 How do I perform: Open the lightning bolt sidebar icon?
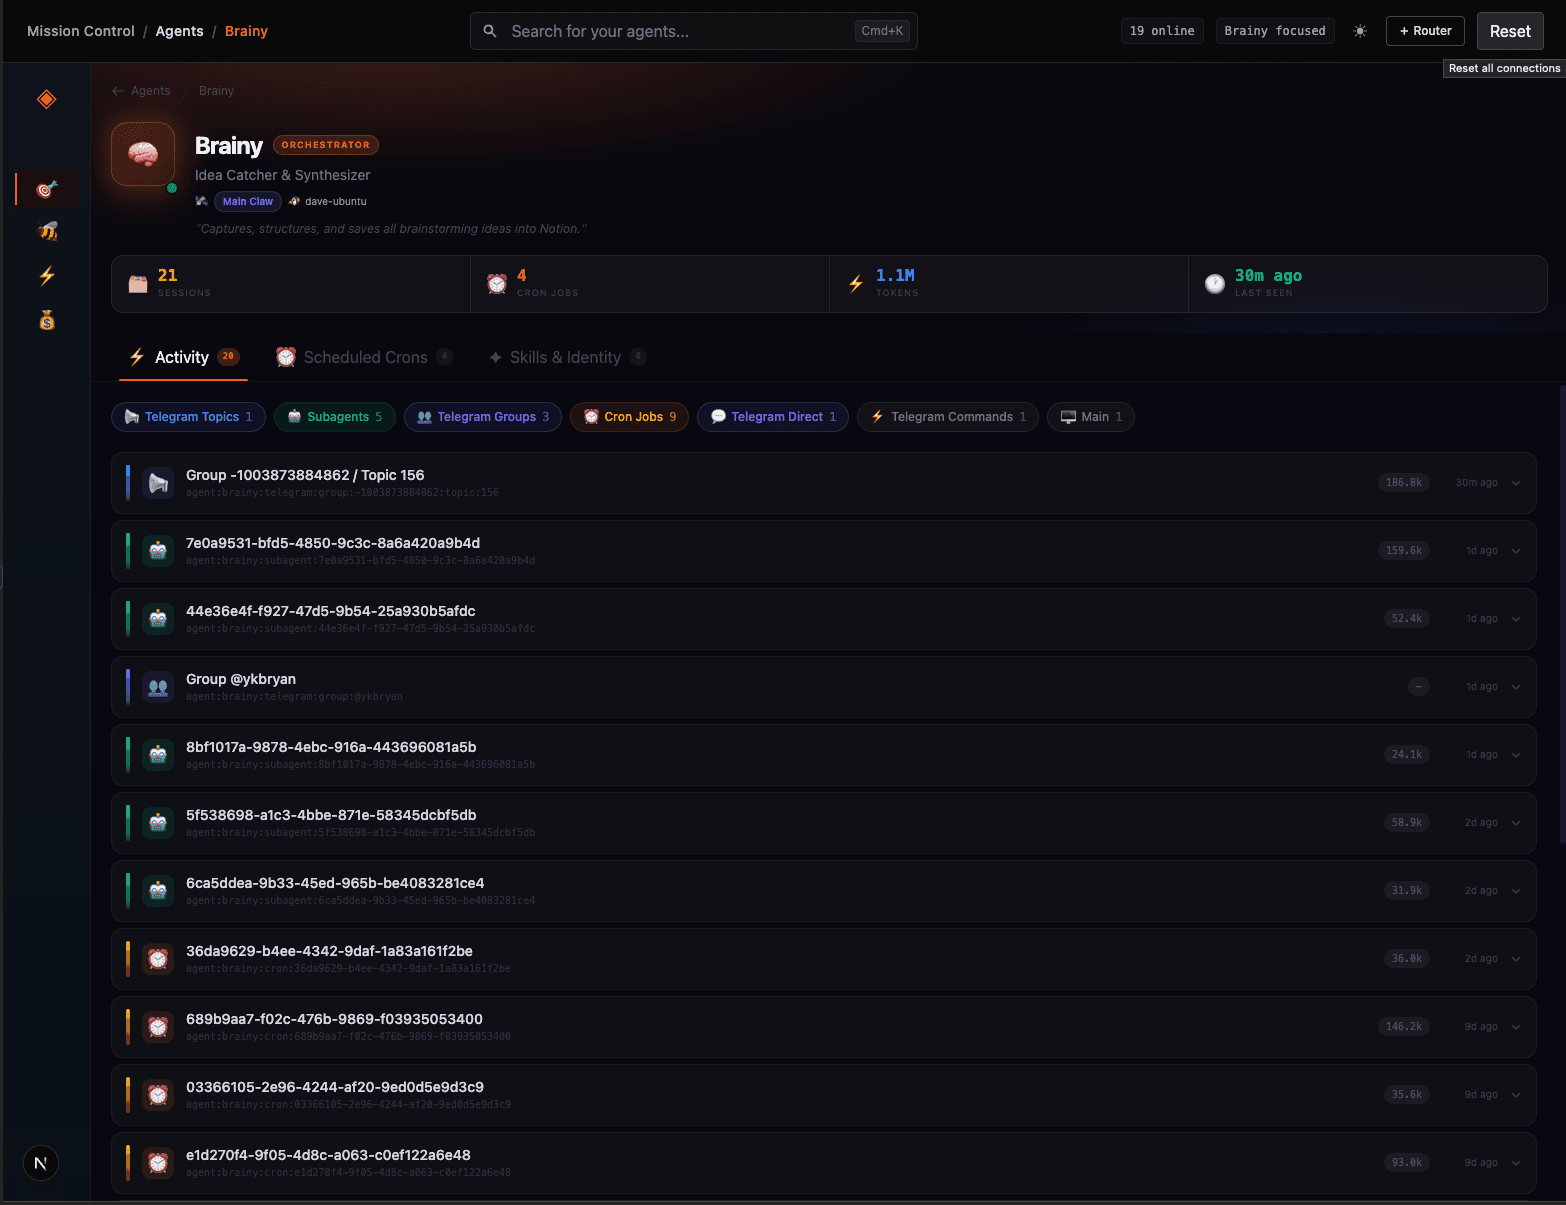47,276
